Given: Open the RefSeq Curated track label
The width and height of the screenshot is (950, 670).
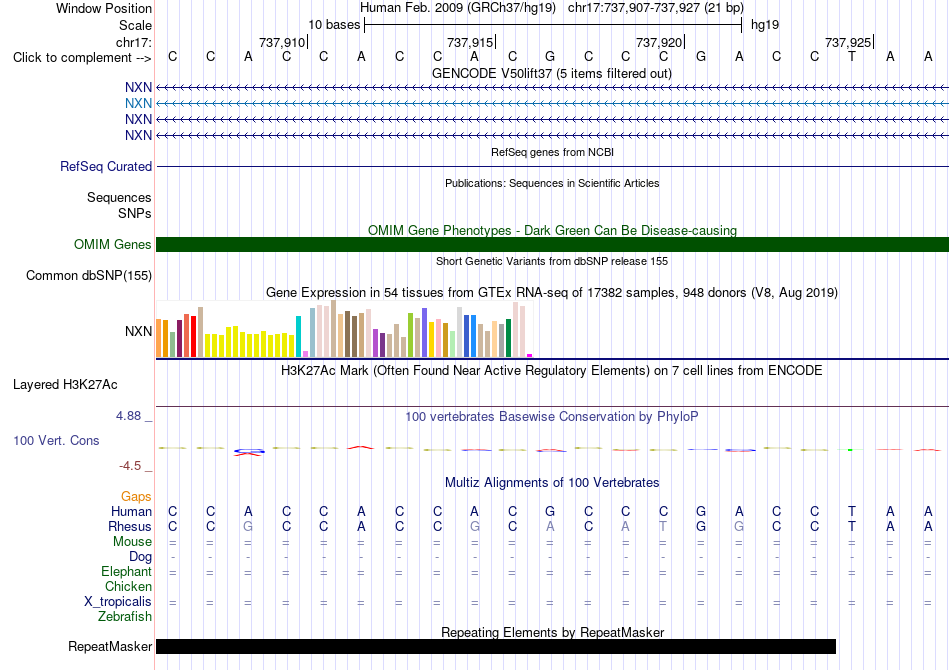Looking at the screenshot, I should point(106,167).
